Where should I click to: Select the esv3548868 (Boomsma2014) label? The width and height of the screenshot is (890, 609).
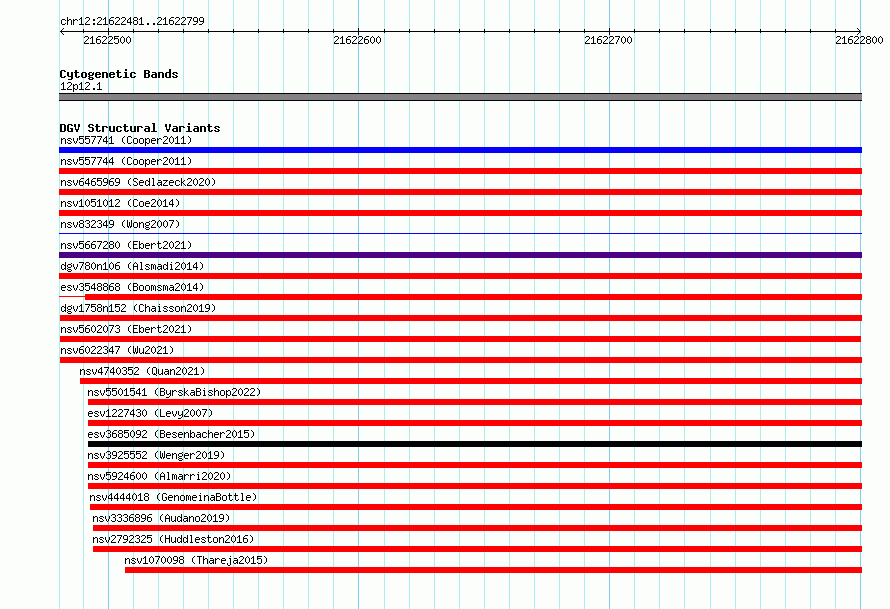(132, 287)
